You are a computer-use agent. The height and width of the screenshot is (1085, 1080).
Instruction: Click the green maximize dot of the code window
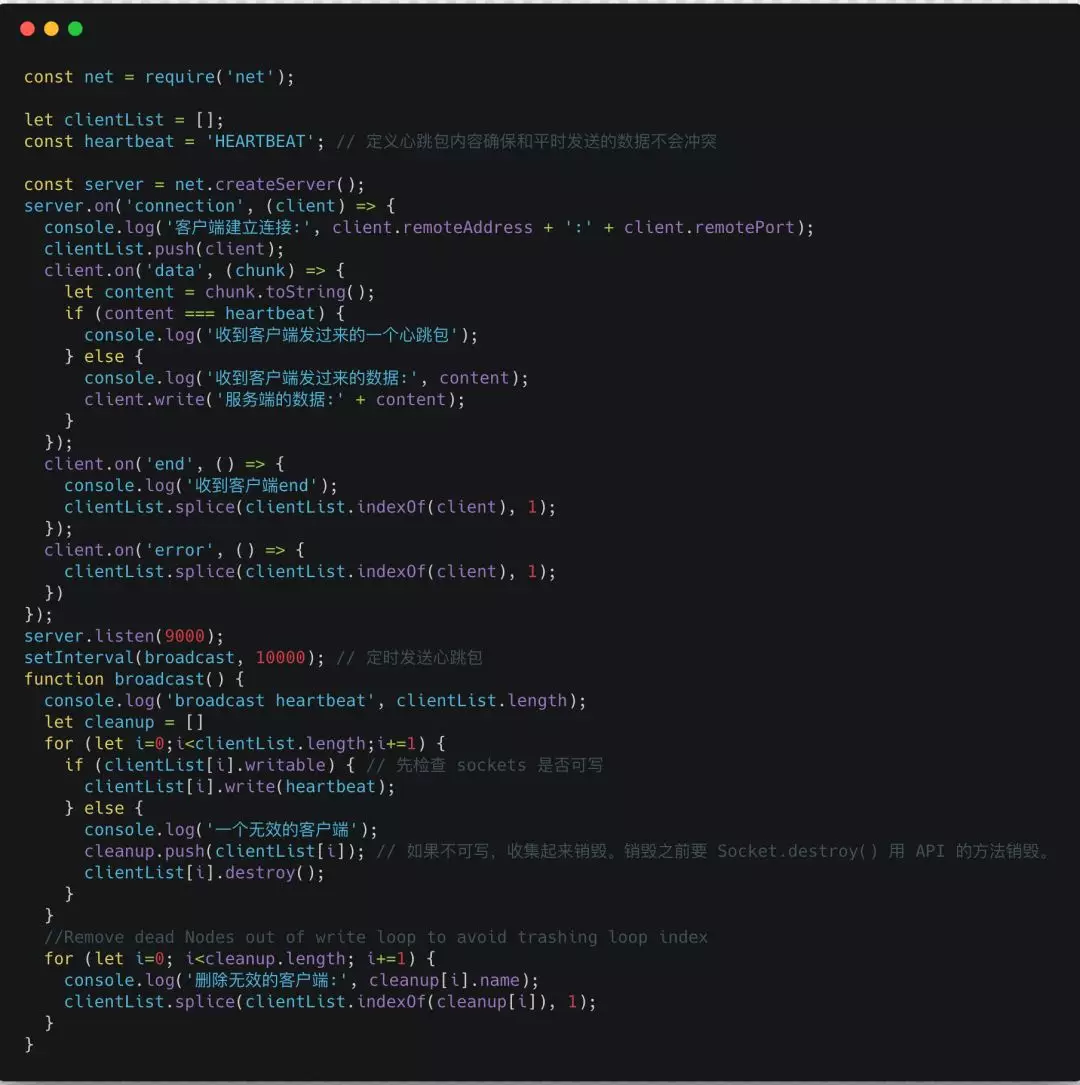75,28
